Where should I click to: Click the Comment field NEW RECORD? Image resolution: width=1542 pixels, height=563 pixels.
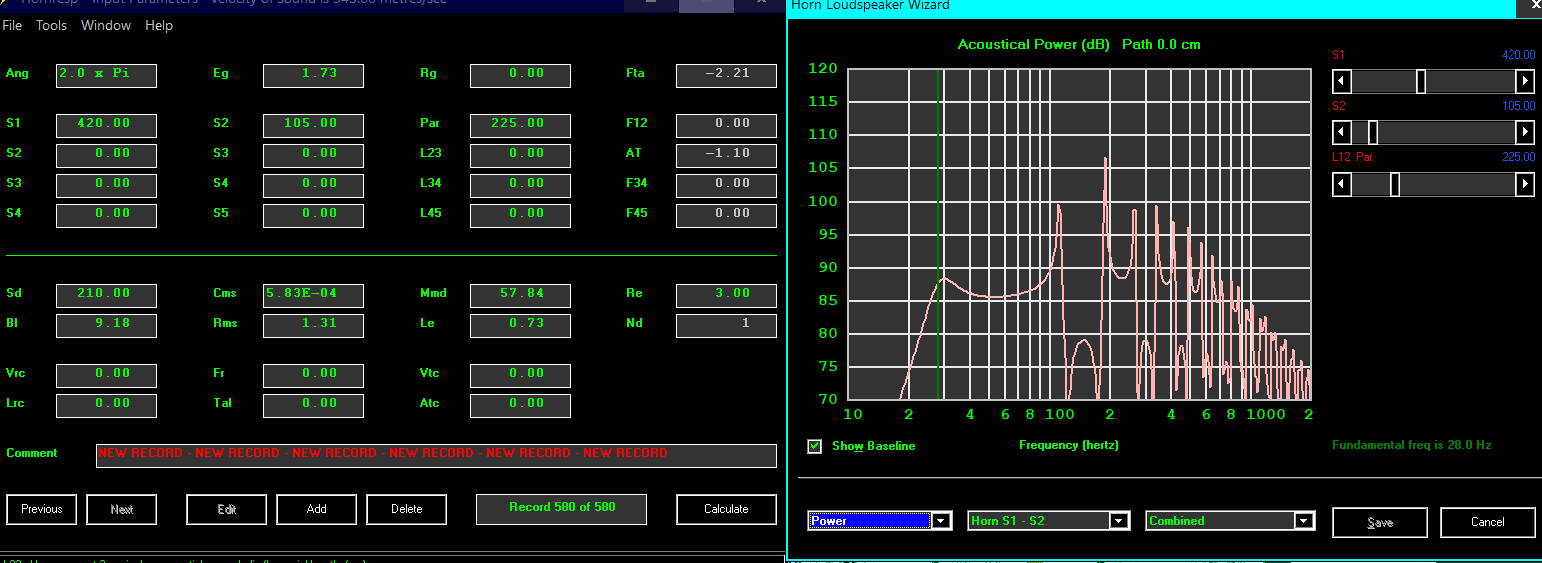point(436,455)
